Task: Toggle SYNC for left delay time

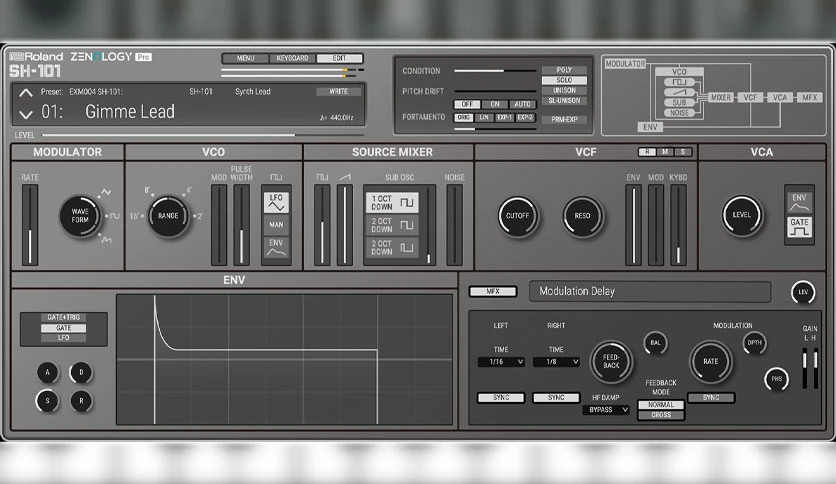Action: (x=501, y=398)
